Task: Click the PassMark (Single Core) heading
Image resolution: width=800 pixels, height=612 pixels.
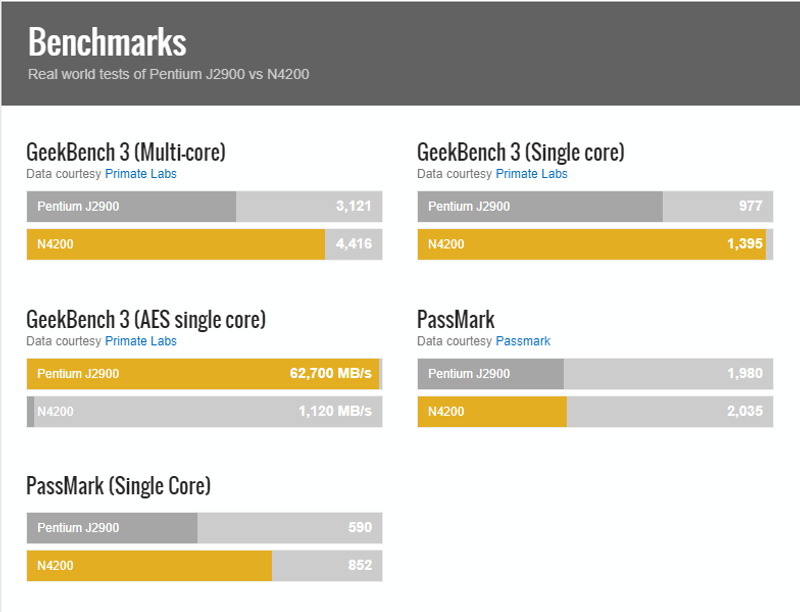Action: pyautogui.click(x=118, y=486)
